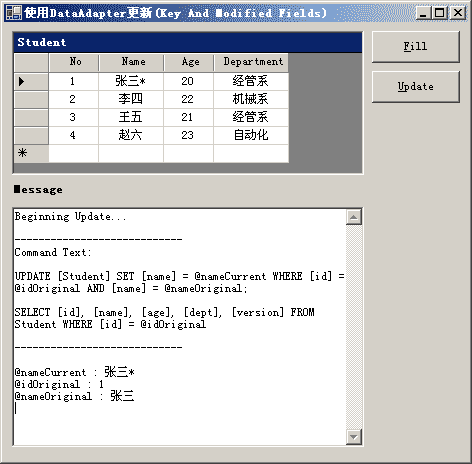The height and width of the screenshot is (464, 472).
Task: Sort by the Age column header
Action: click(189, 62)
